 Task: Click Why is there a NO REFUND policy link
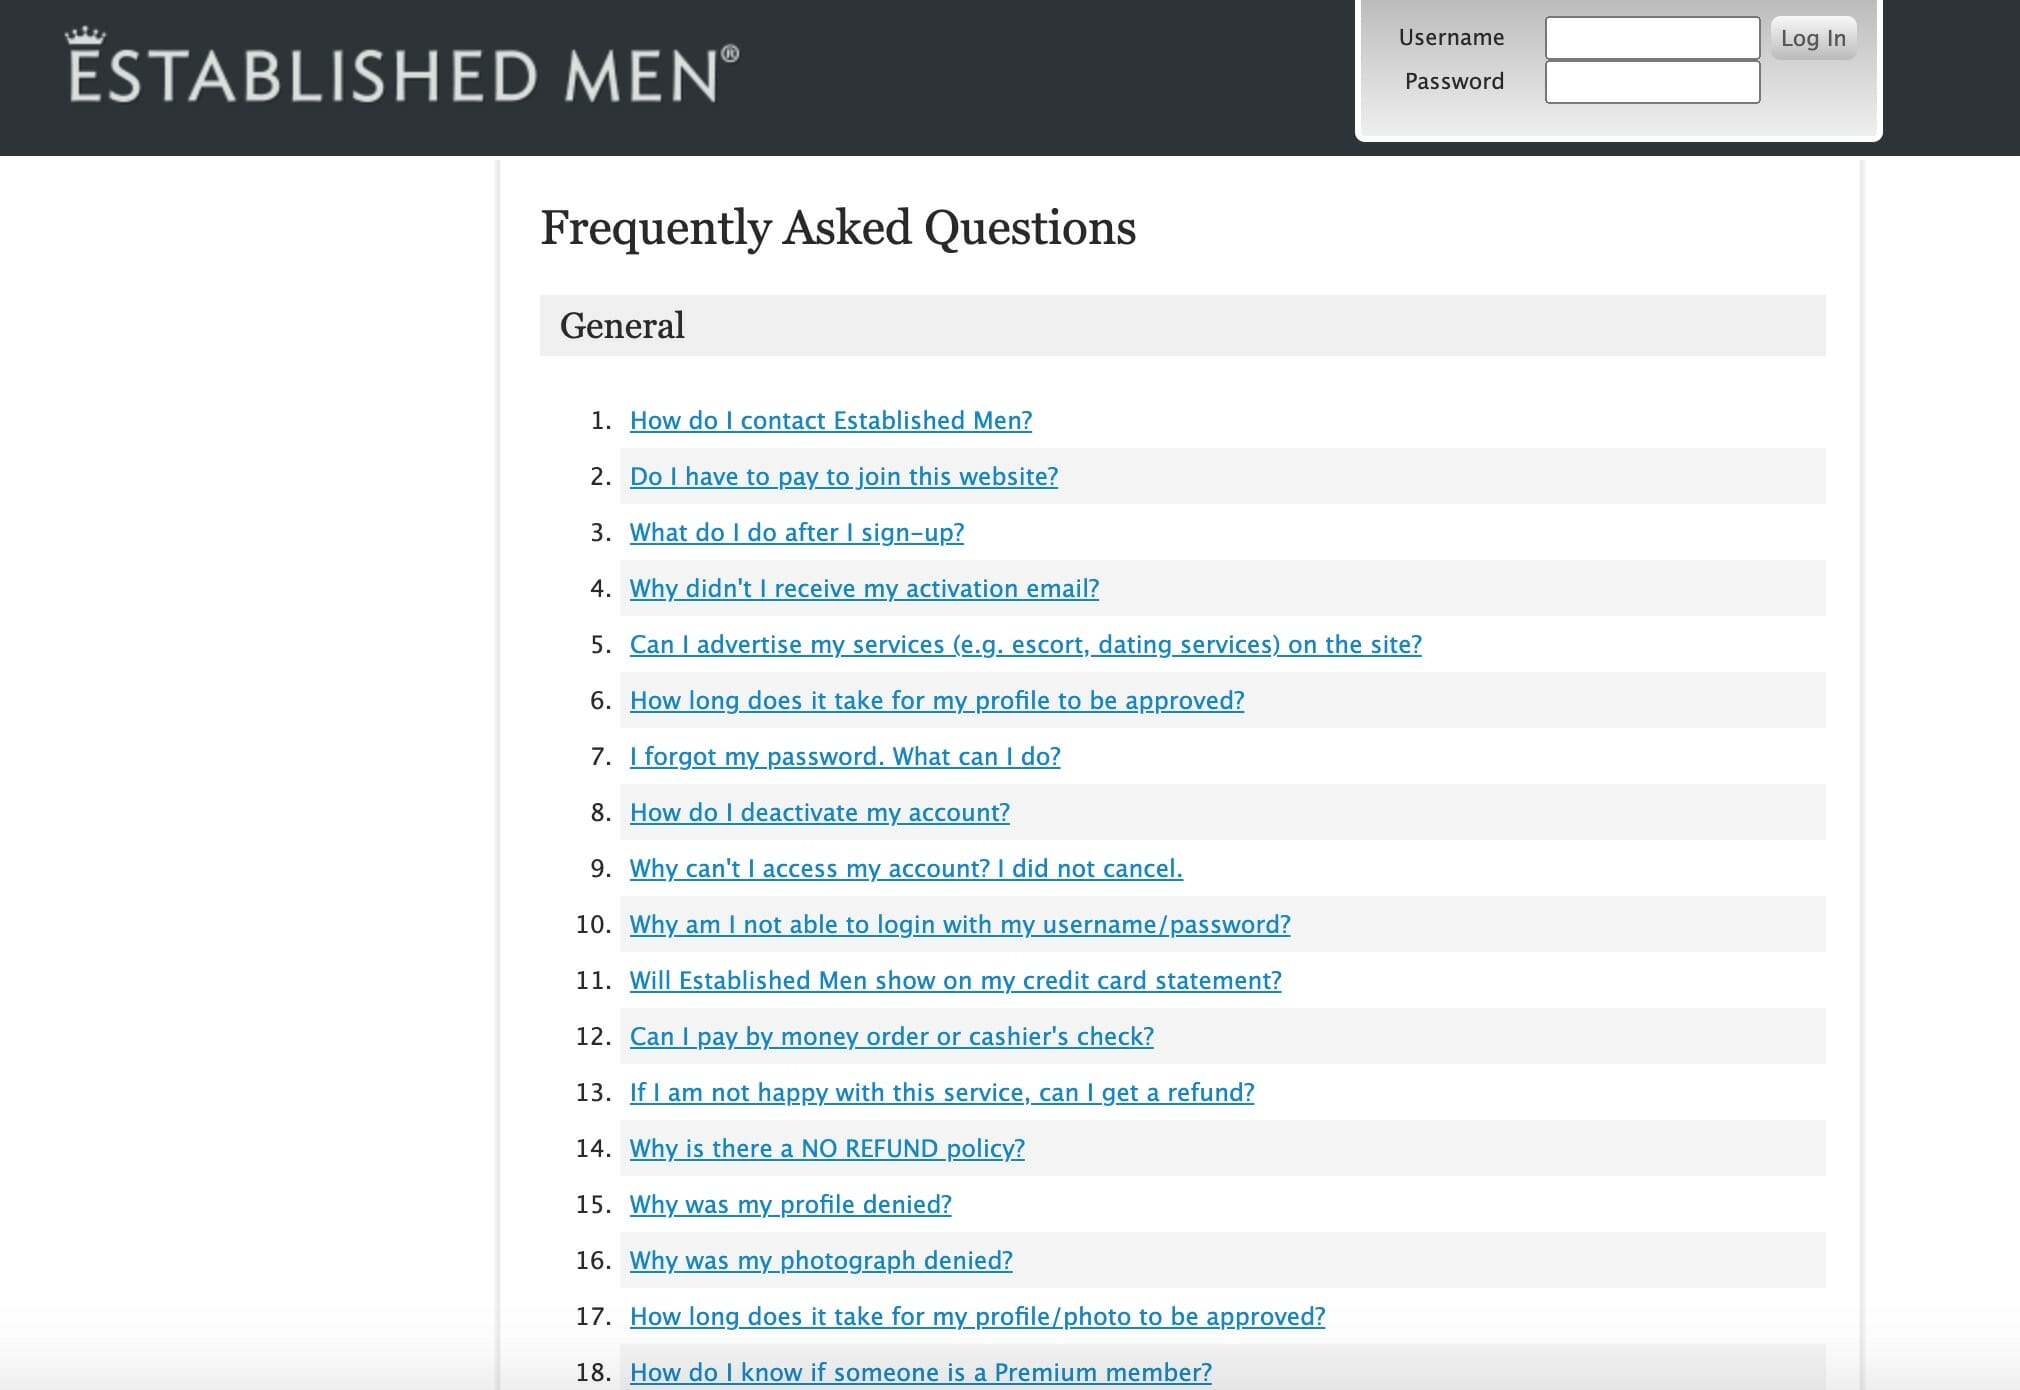(827, 1148)
